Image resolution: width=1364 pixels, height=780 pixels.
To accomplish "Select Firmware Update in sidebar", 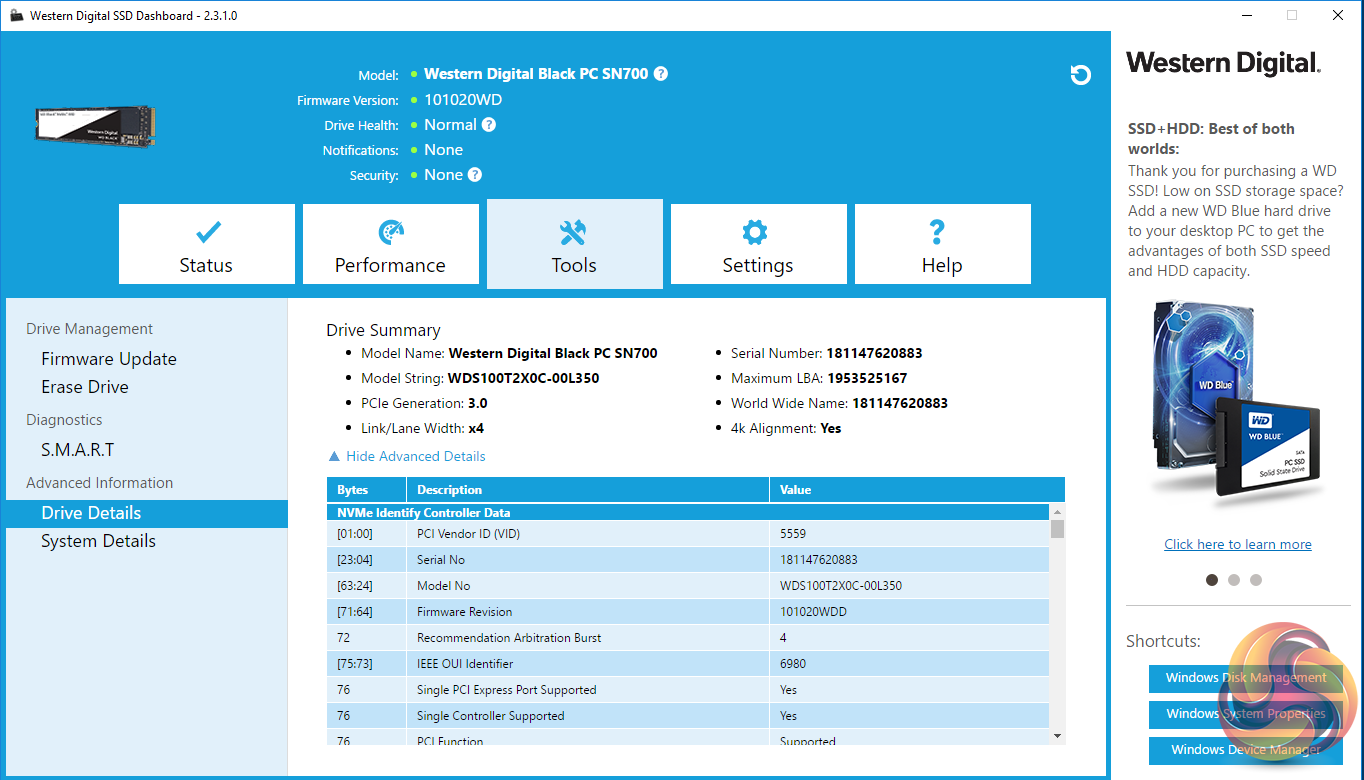I will click(109, 359).
